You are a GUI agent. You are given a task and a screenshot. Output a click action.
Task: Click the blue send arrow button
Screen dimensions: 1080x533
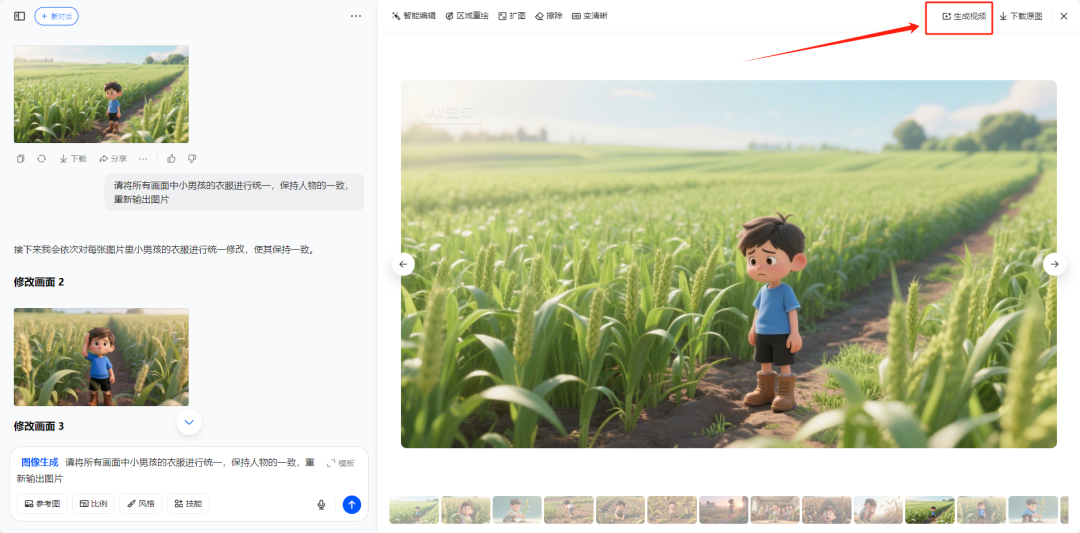point(352,505)
